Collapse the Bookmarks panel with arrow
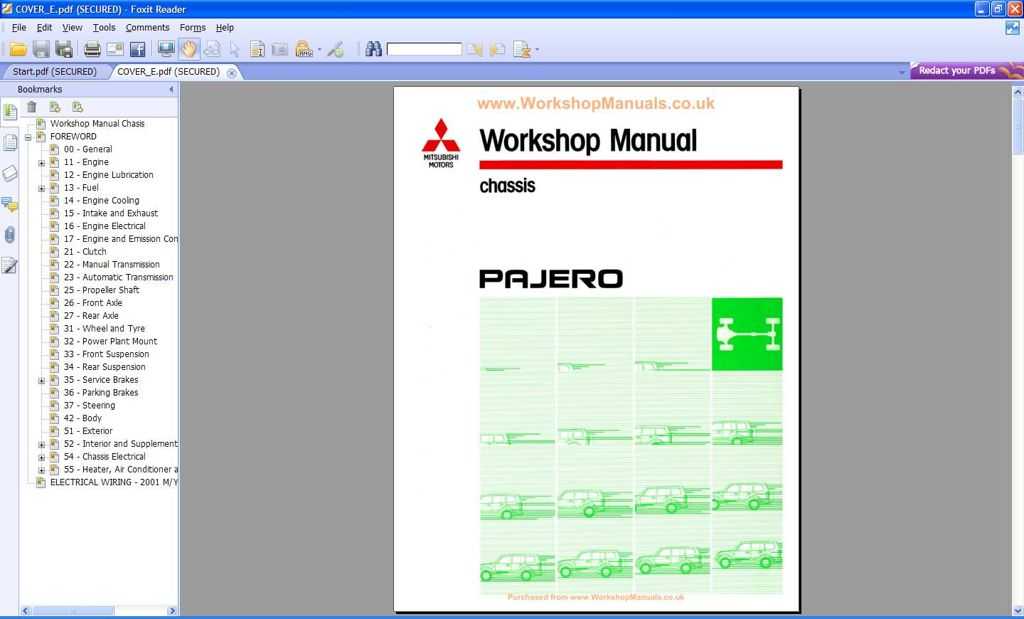The height and width of the screenshot is (619, 1024). (x=171, y=89)
